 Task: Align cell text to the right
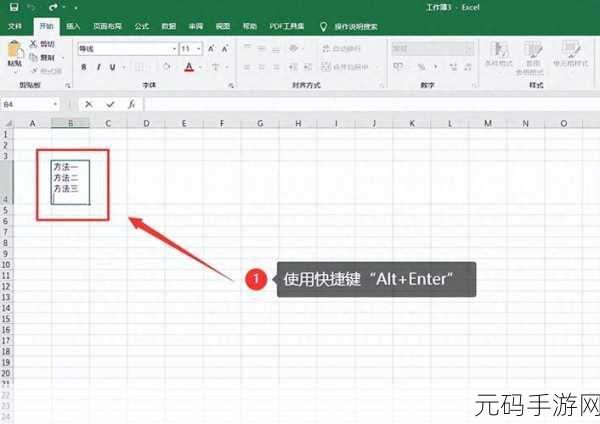276,67
